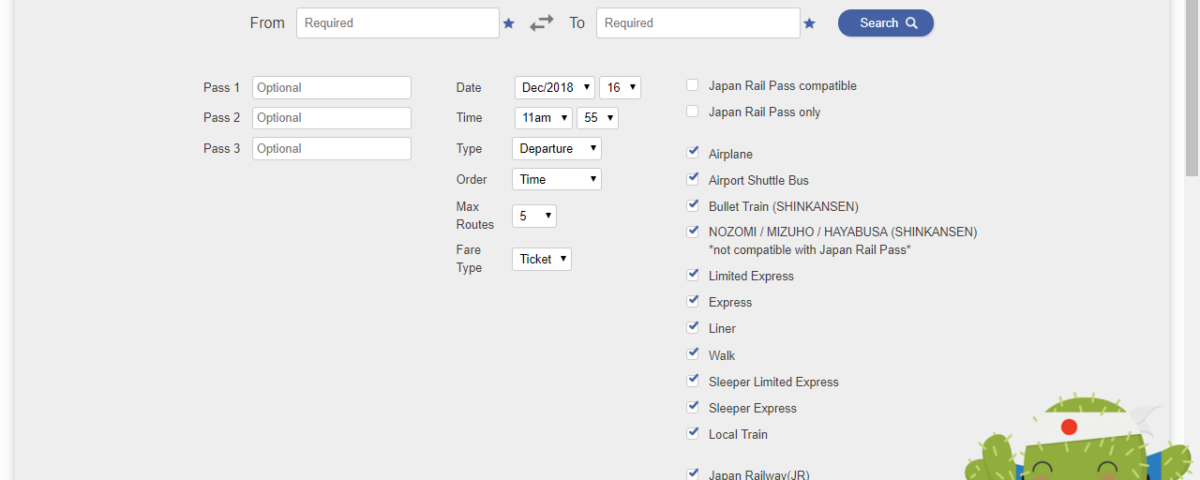Uncheck Bullet Train (SHINKANSEN)
Viewport: 1200px width, 480px height.
pyautogui.click(x=692, y=206)
